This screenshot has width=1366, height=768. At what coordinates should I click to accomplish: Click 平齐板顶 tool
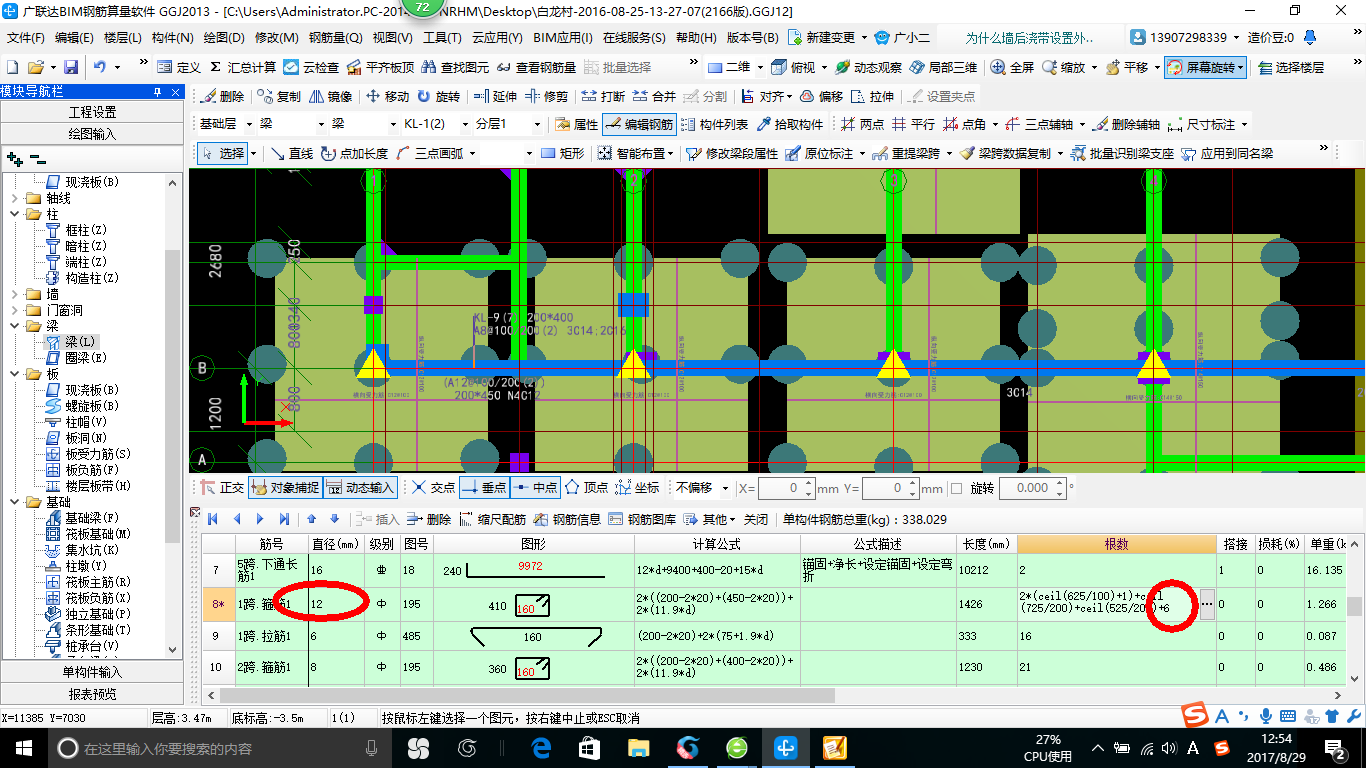point(380,67)
